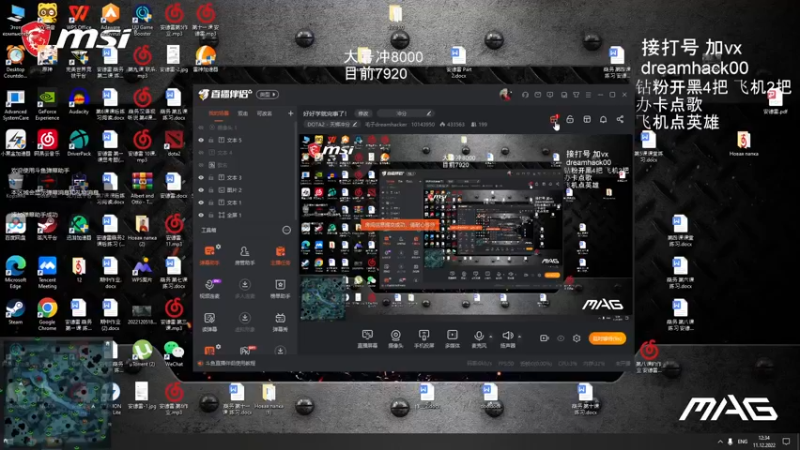This screenshot has height=450, width=800.
Task: Toggle visibility of 文本 4 source
Action: coord(201,153)
